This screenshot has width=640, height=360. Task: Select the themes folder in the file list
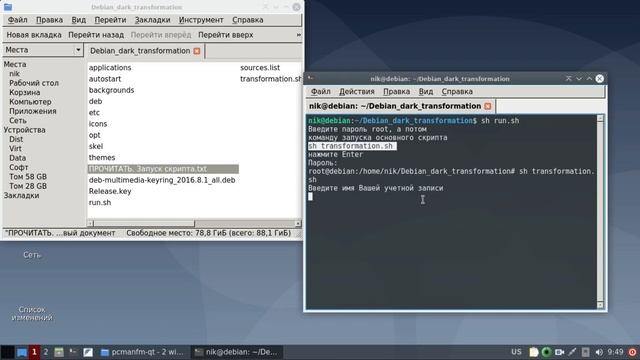point(102,158)
